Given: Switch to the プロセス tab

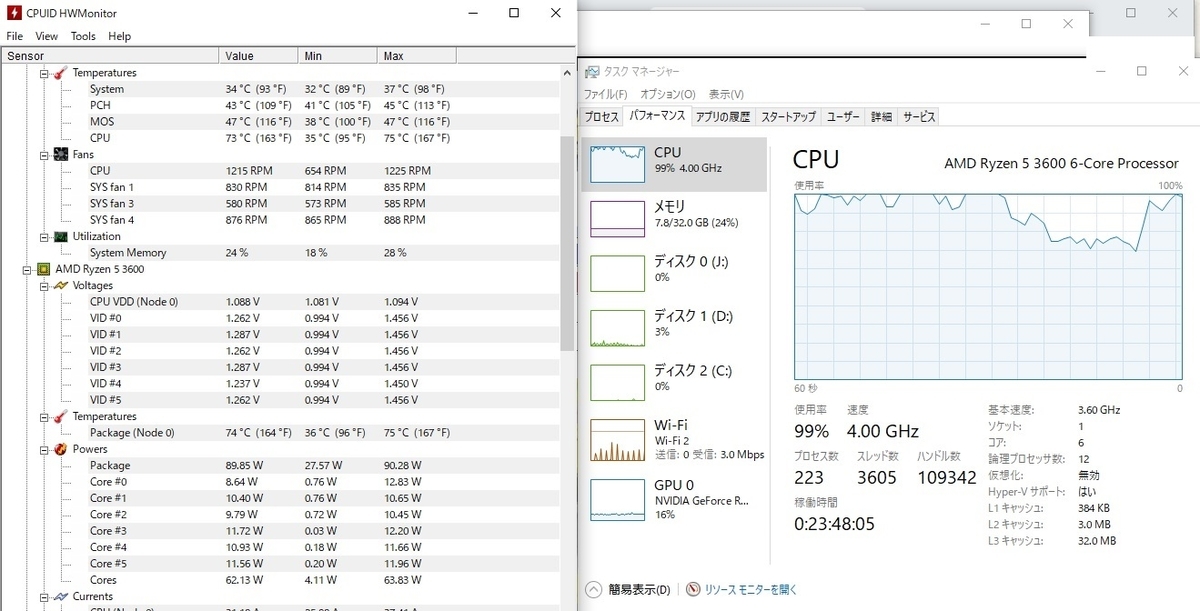Looking at the screenshot, I should coord(602,117).
